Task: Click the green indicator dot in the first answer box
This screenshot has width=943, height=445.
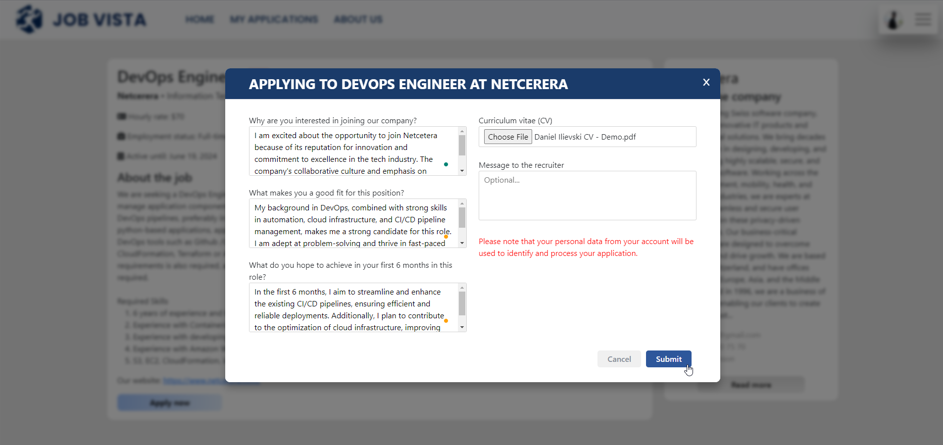Action: pyautogui.click(x=446, y=164)
